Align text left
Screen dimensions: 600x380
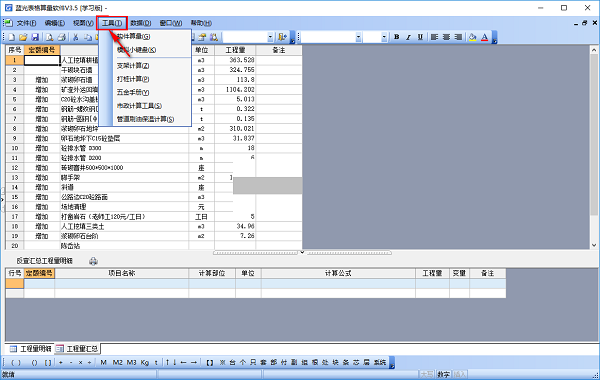[434, 37]
